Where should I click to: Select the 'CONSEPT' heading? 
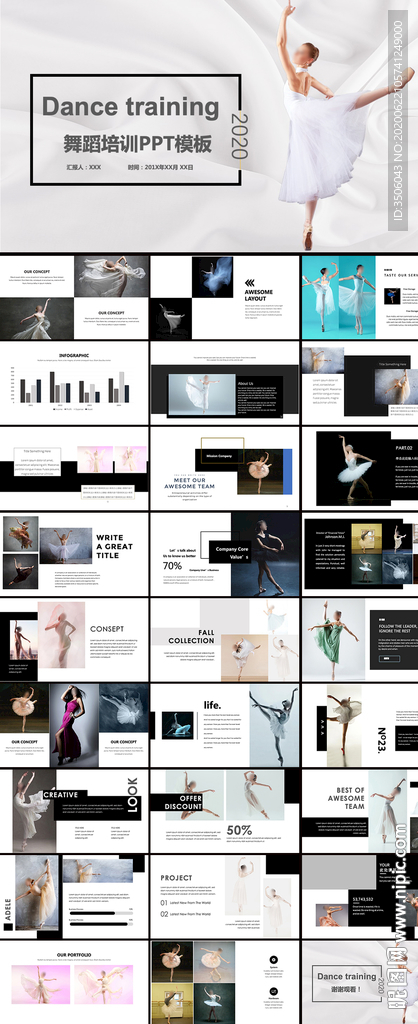coord(107,629)
